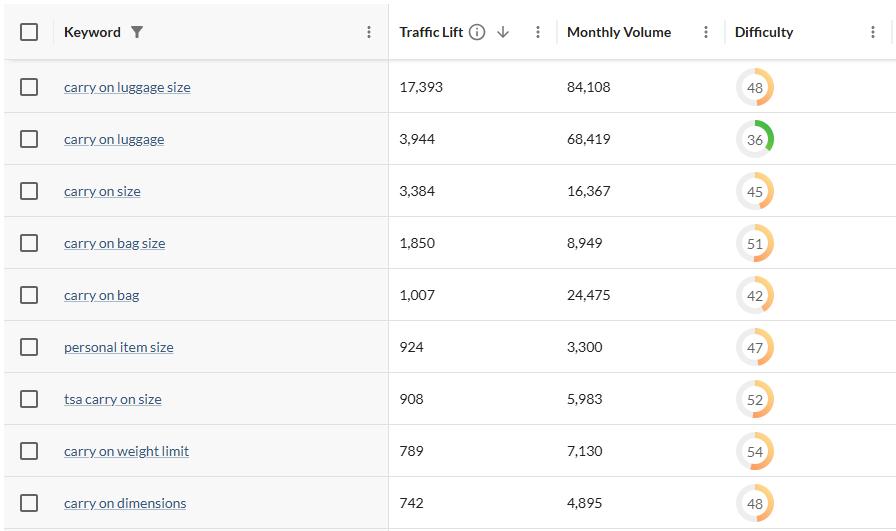The width and height of the screenshot is (896, 531).
Task: Tick the checkbox for personal item size
Action: click(x=29, y=347)
